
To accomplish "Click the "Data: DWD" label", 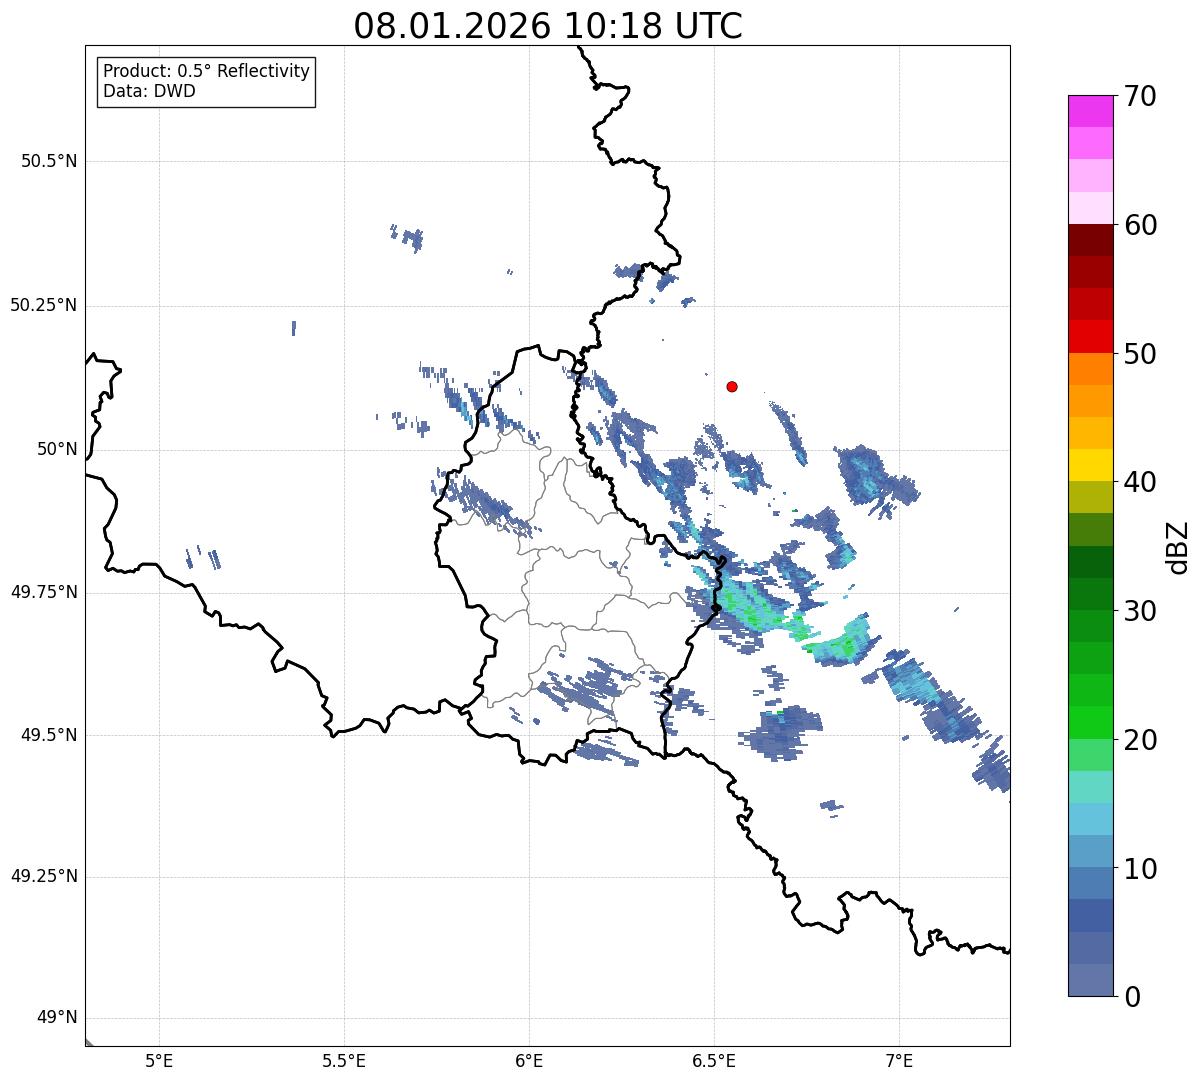I will click(149, 92).
